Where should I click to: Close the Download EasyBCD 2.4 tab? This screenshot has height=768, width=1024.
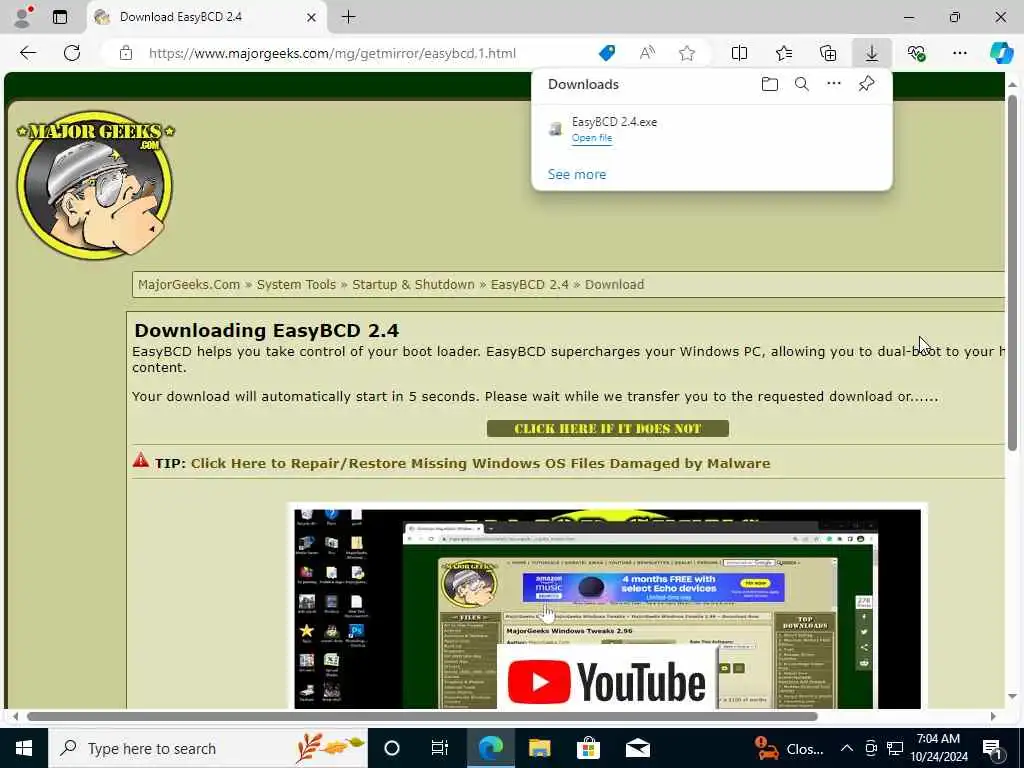coord(312,17)
